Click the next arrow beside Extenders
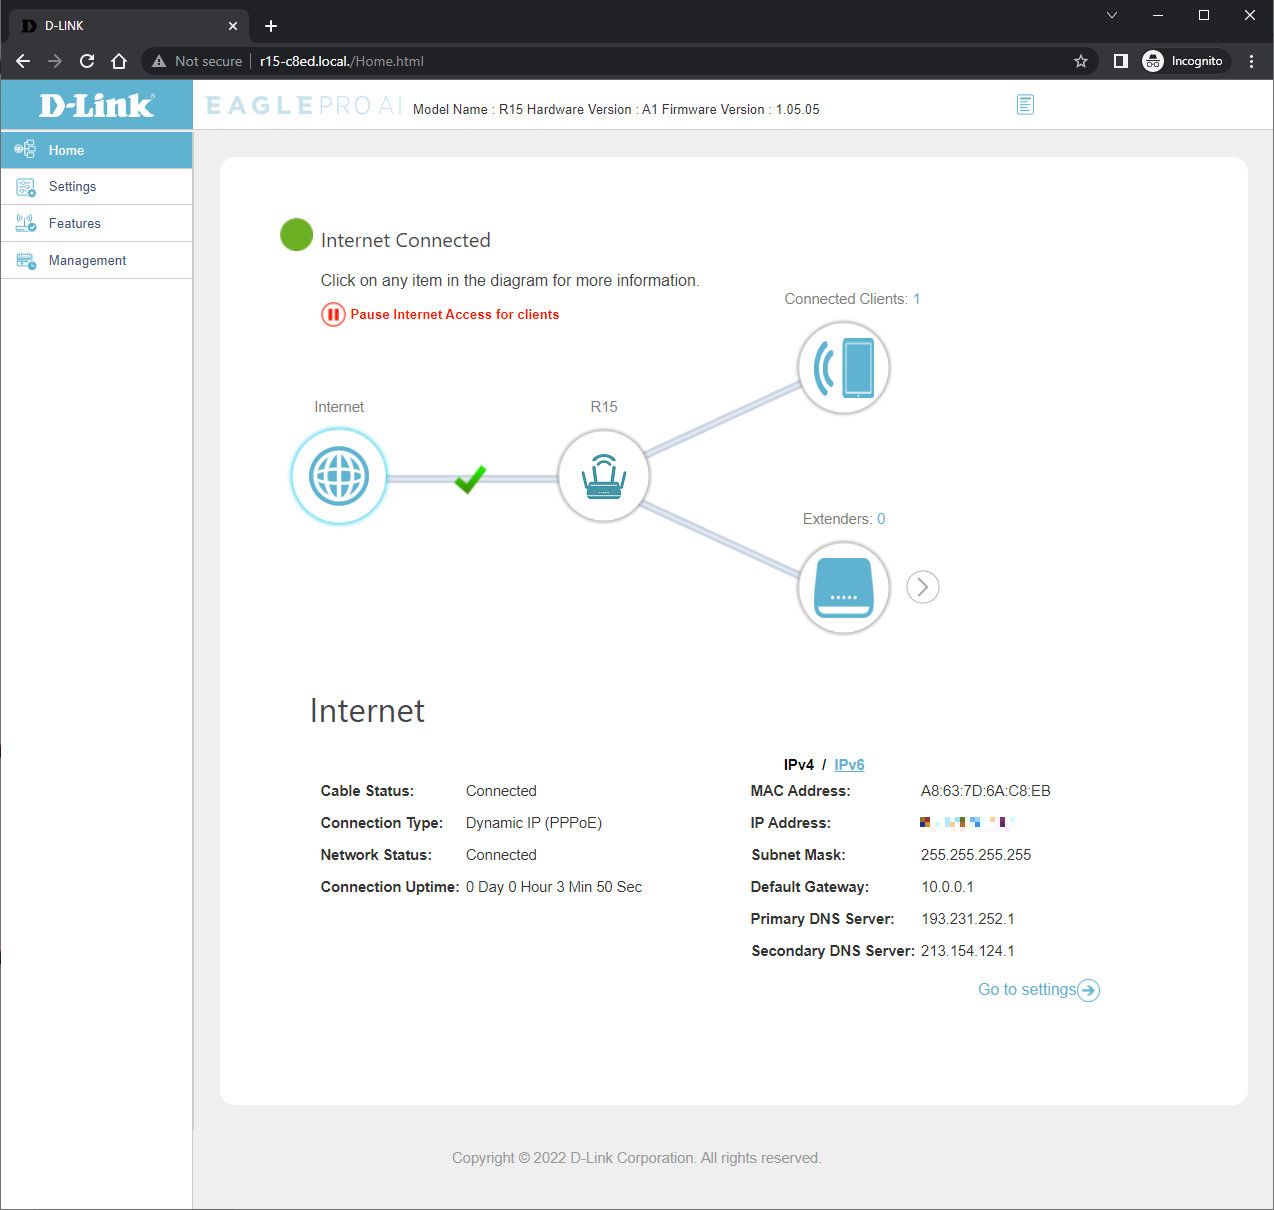Screen dimensions: 1274x1210 point(923,587)
